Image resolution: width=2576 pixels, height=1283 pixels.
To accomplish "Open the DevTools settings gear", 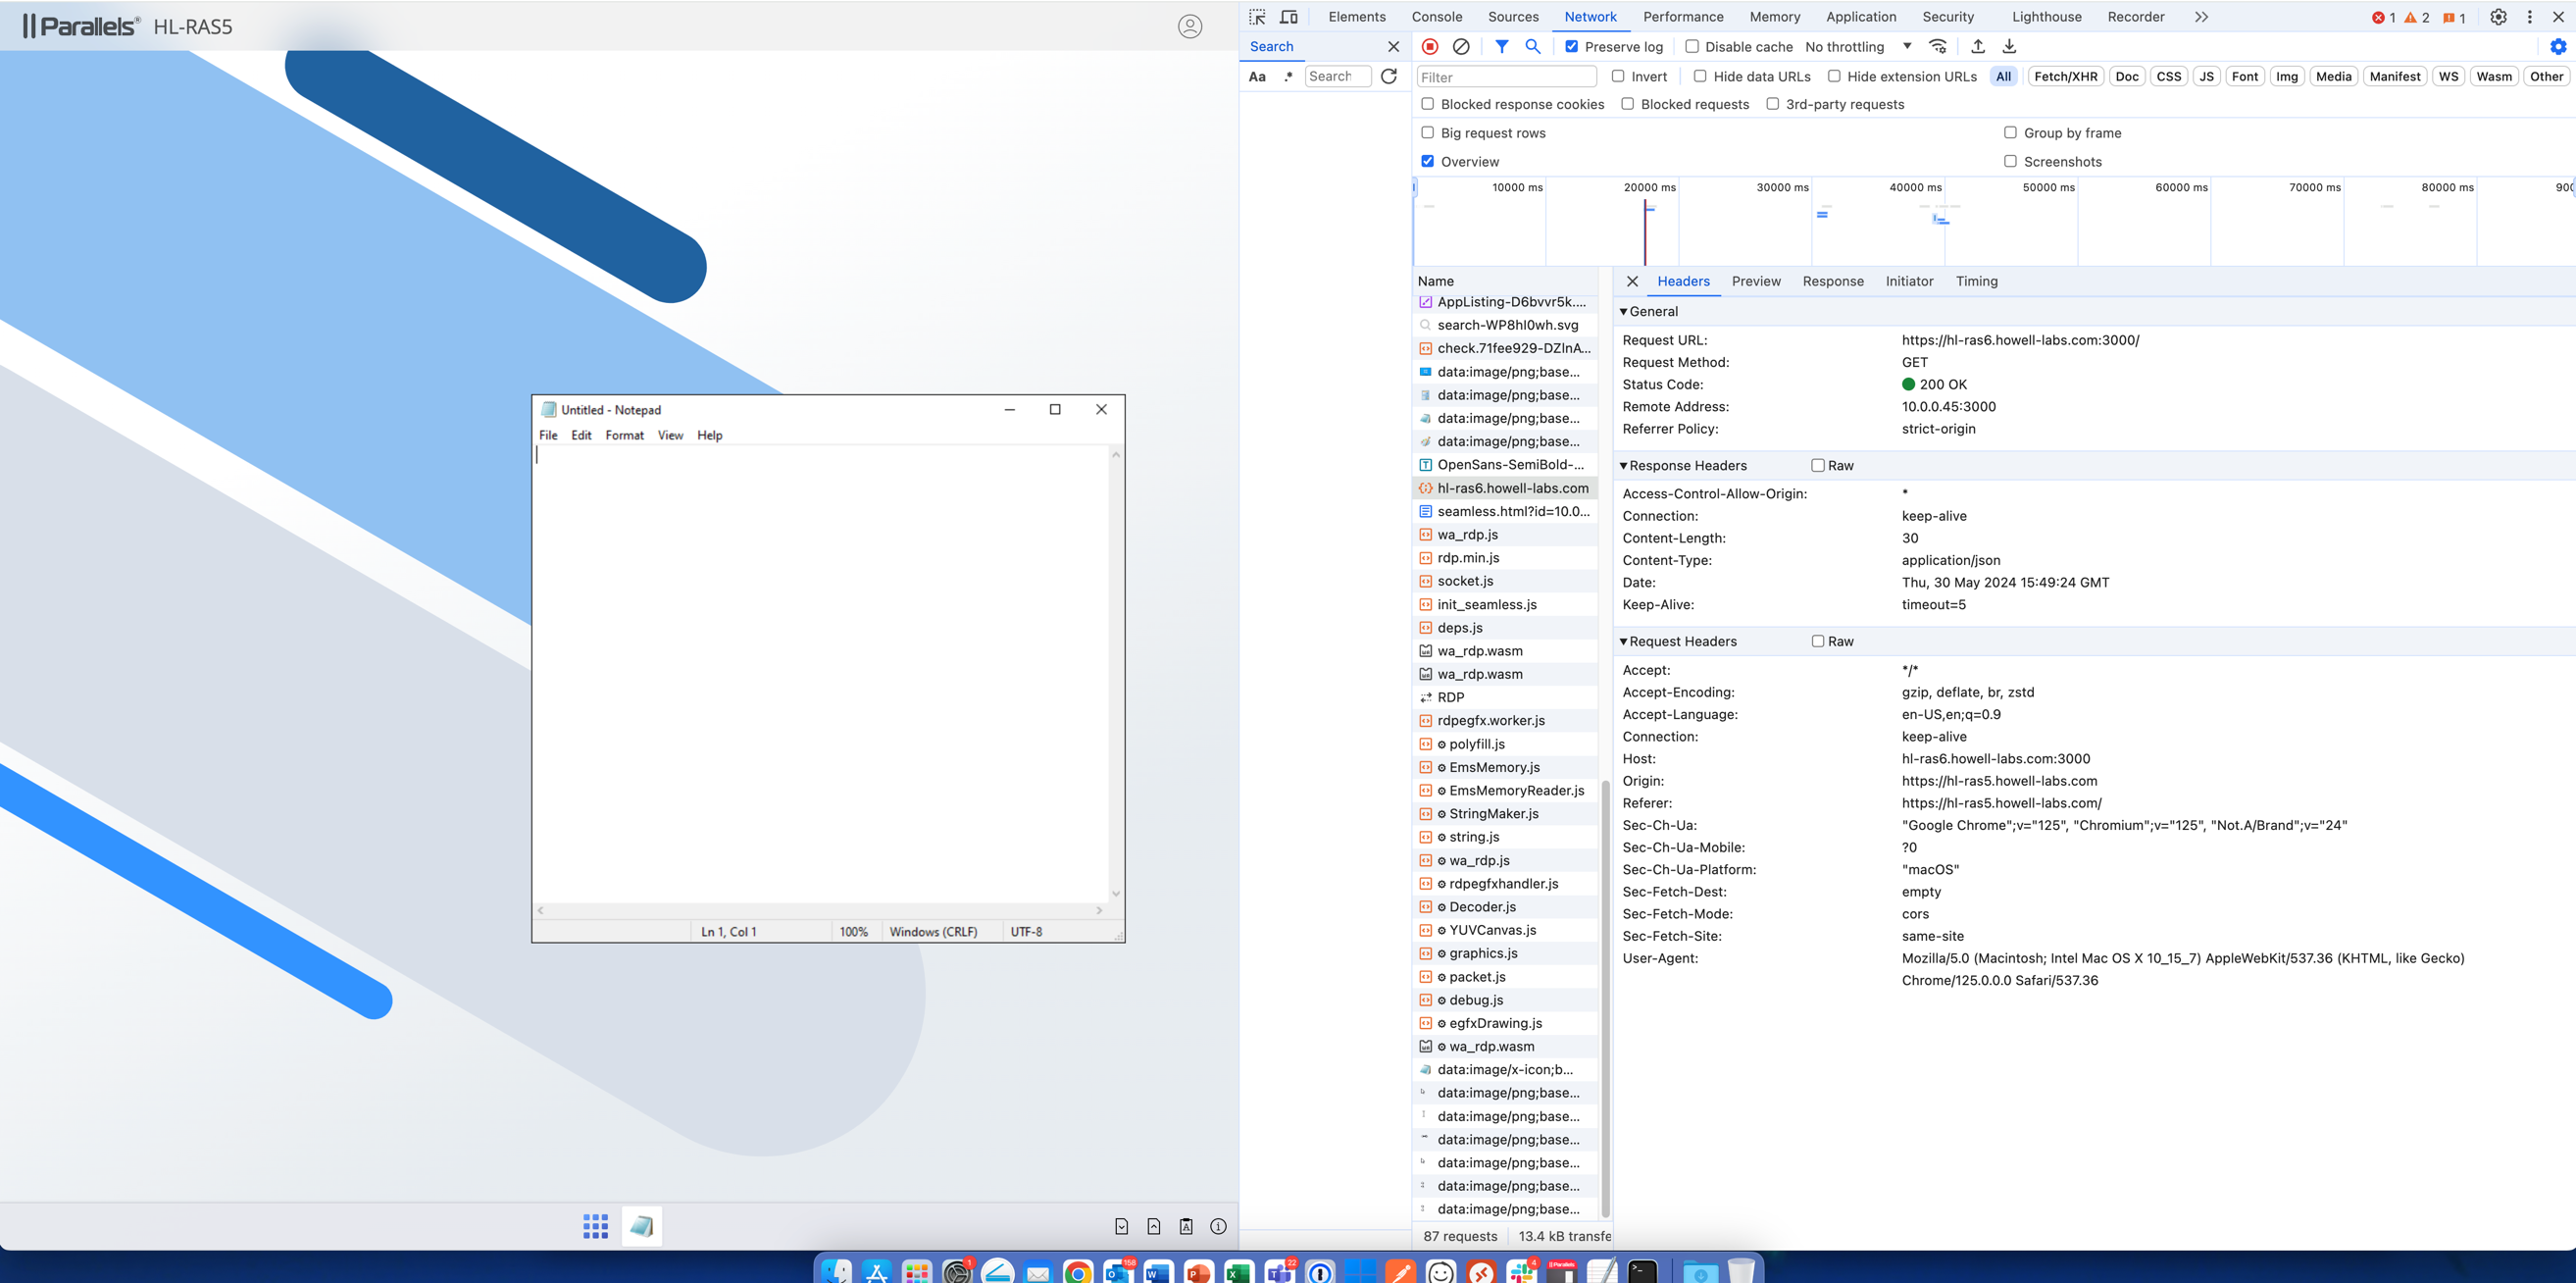I will 2498,17.
